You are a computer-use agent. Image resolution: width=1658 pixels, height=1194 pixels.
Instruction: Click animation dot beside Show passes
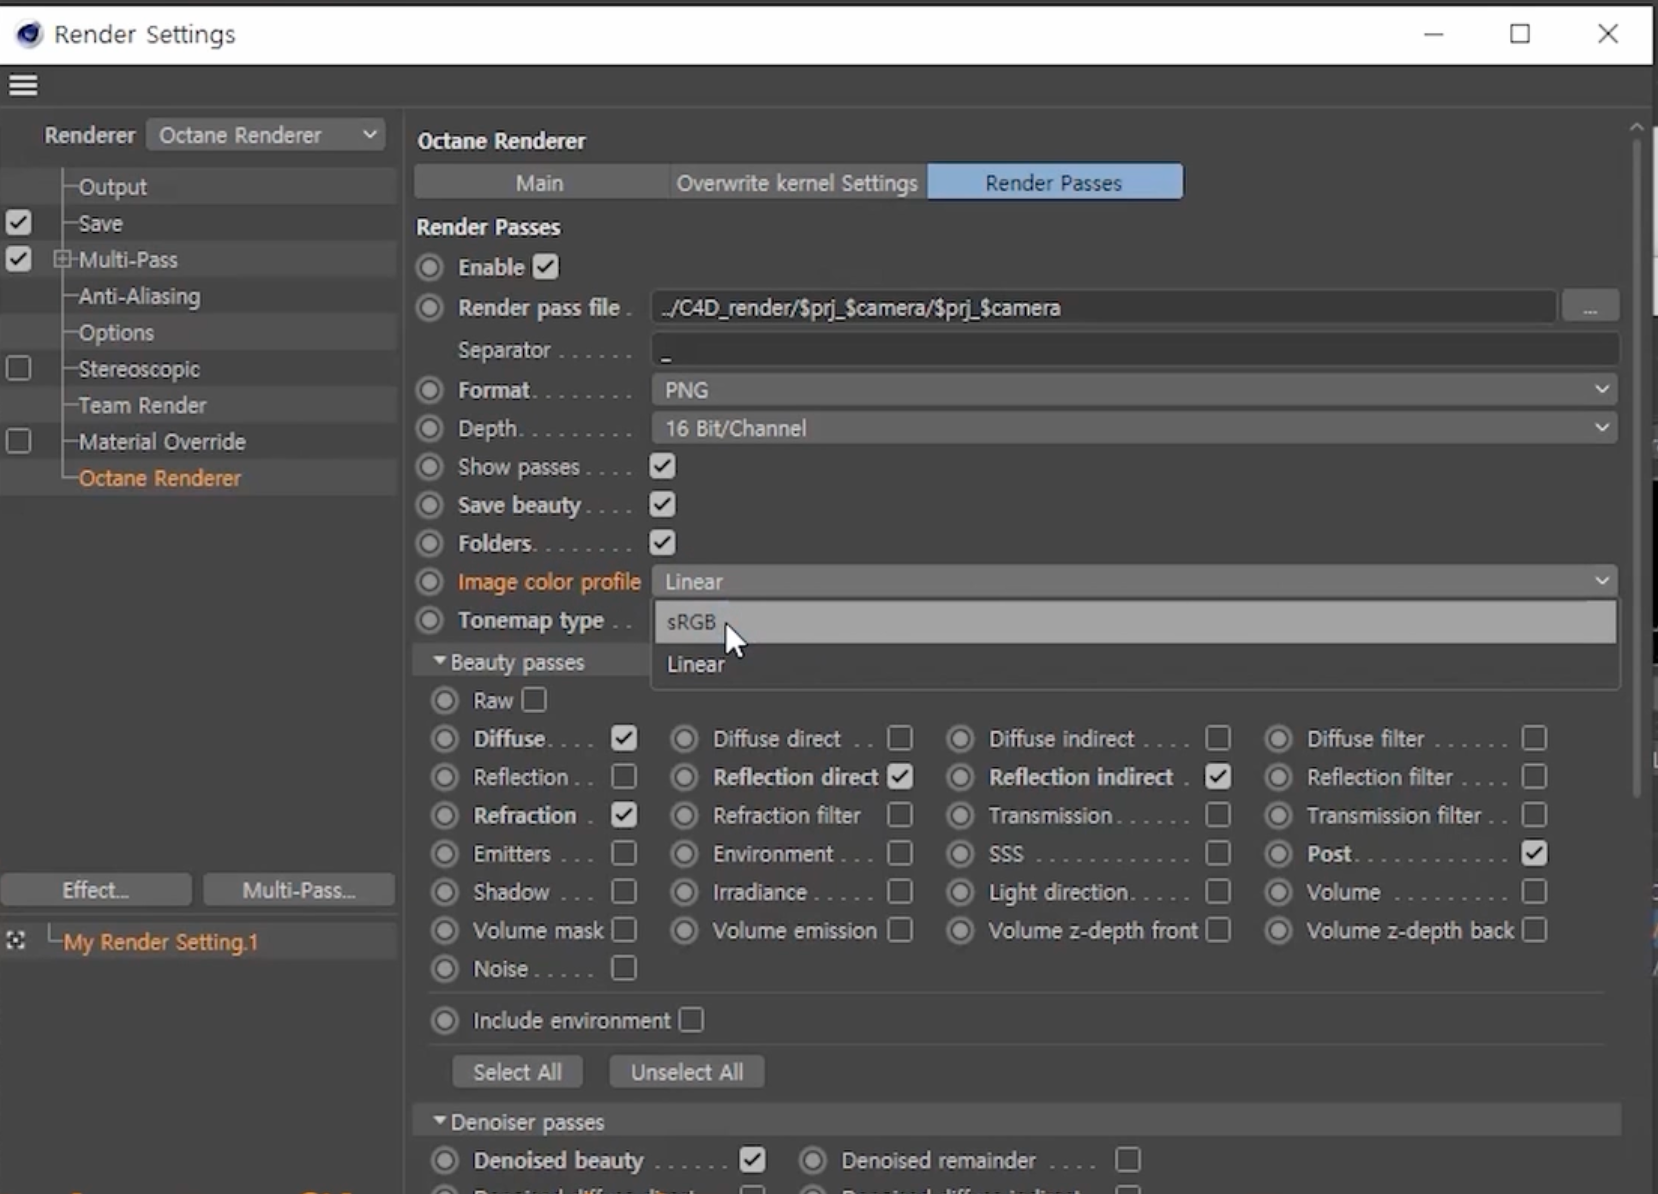point(430,467)
